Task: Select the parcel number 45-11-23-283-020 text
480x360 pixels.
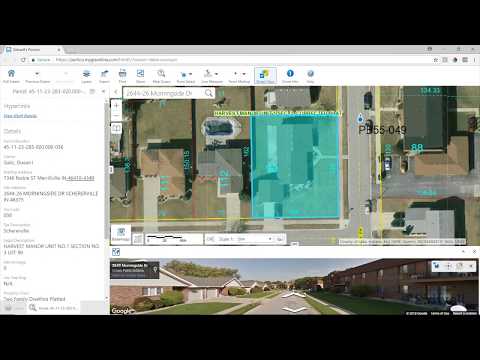Action: coord(33,147)
